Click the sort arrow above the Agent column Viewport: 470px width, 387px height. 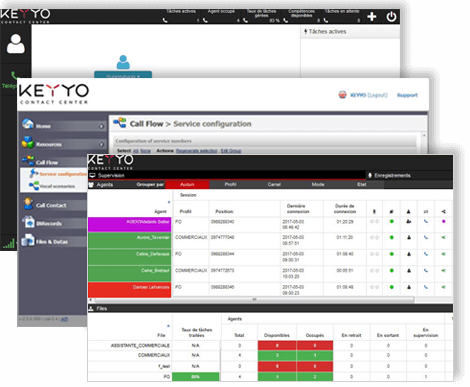(169, 202)
